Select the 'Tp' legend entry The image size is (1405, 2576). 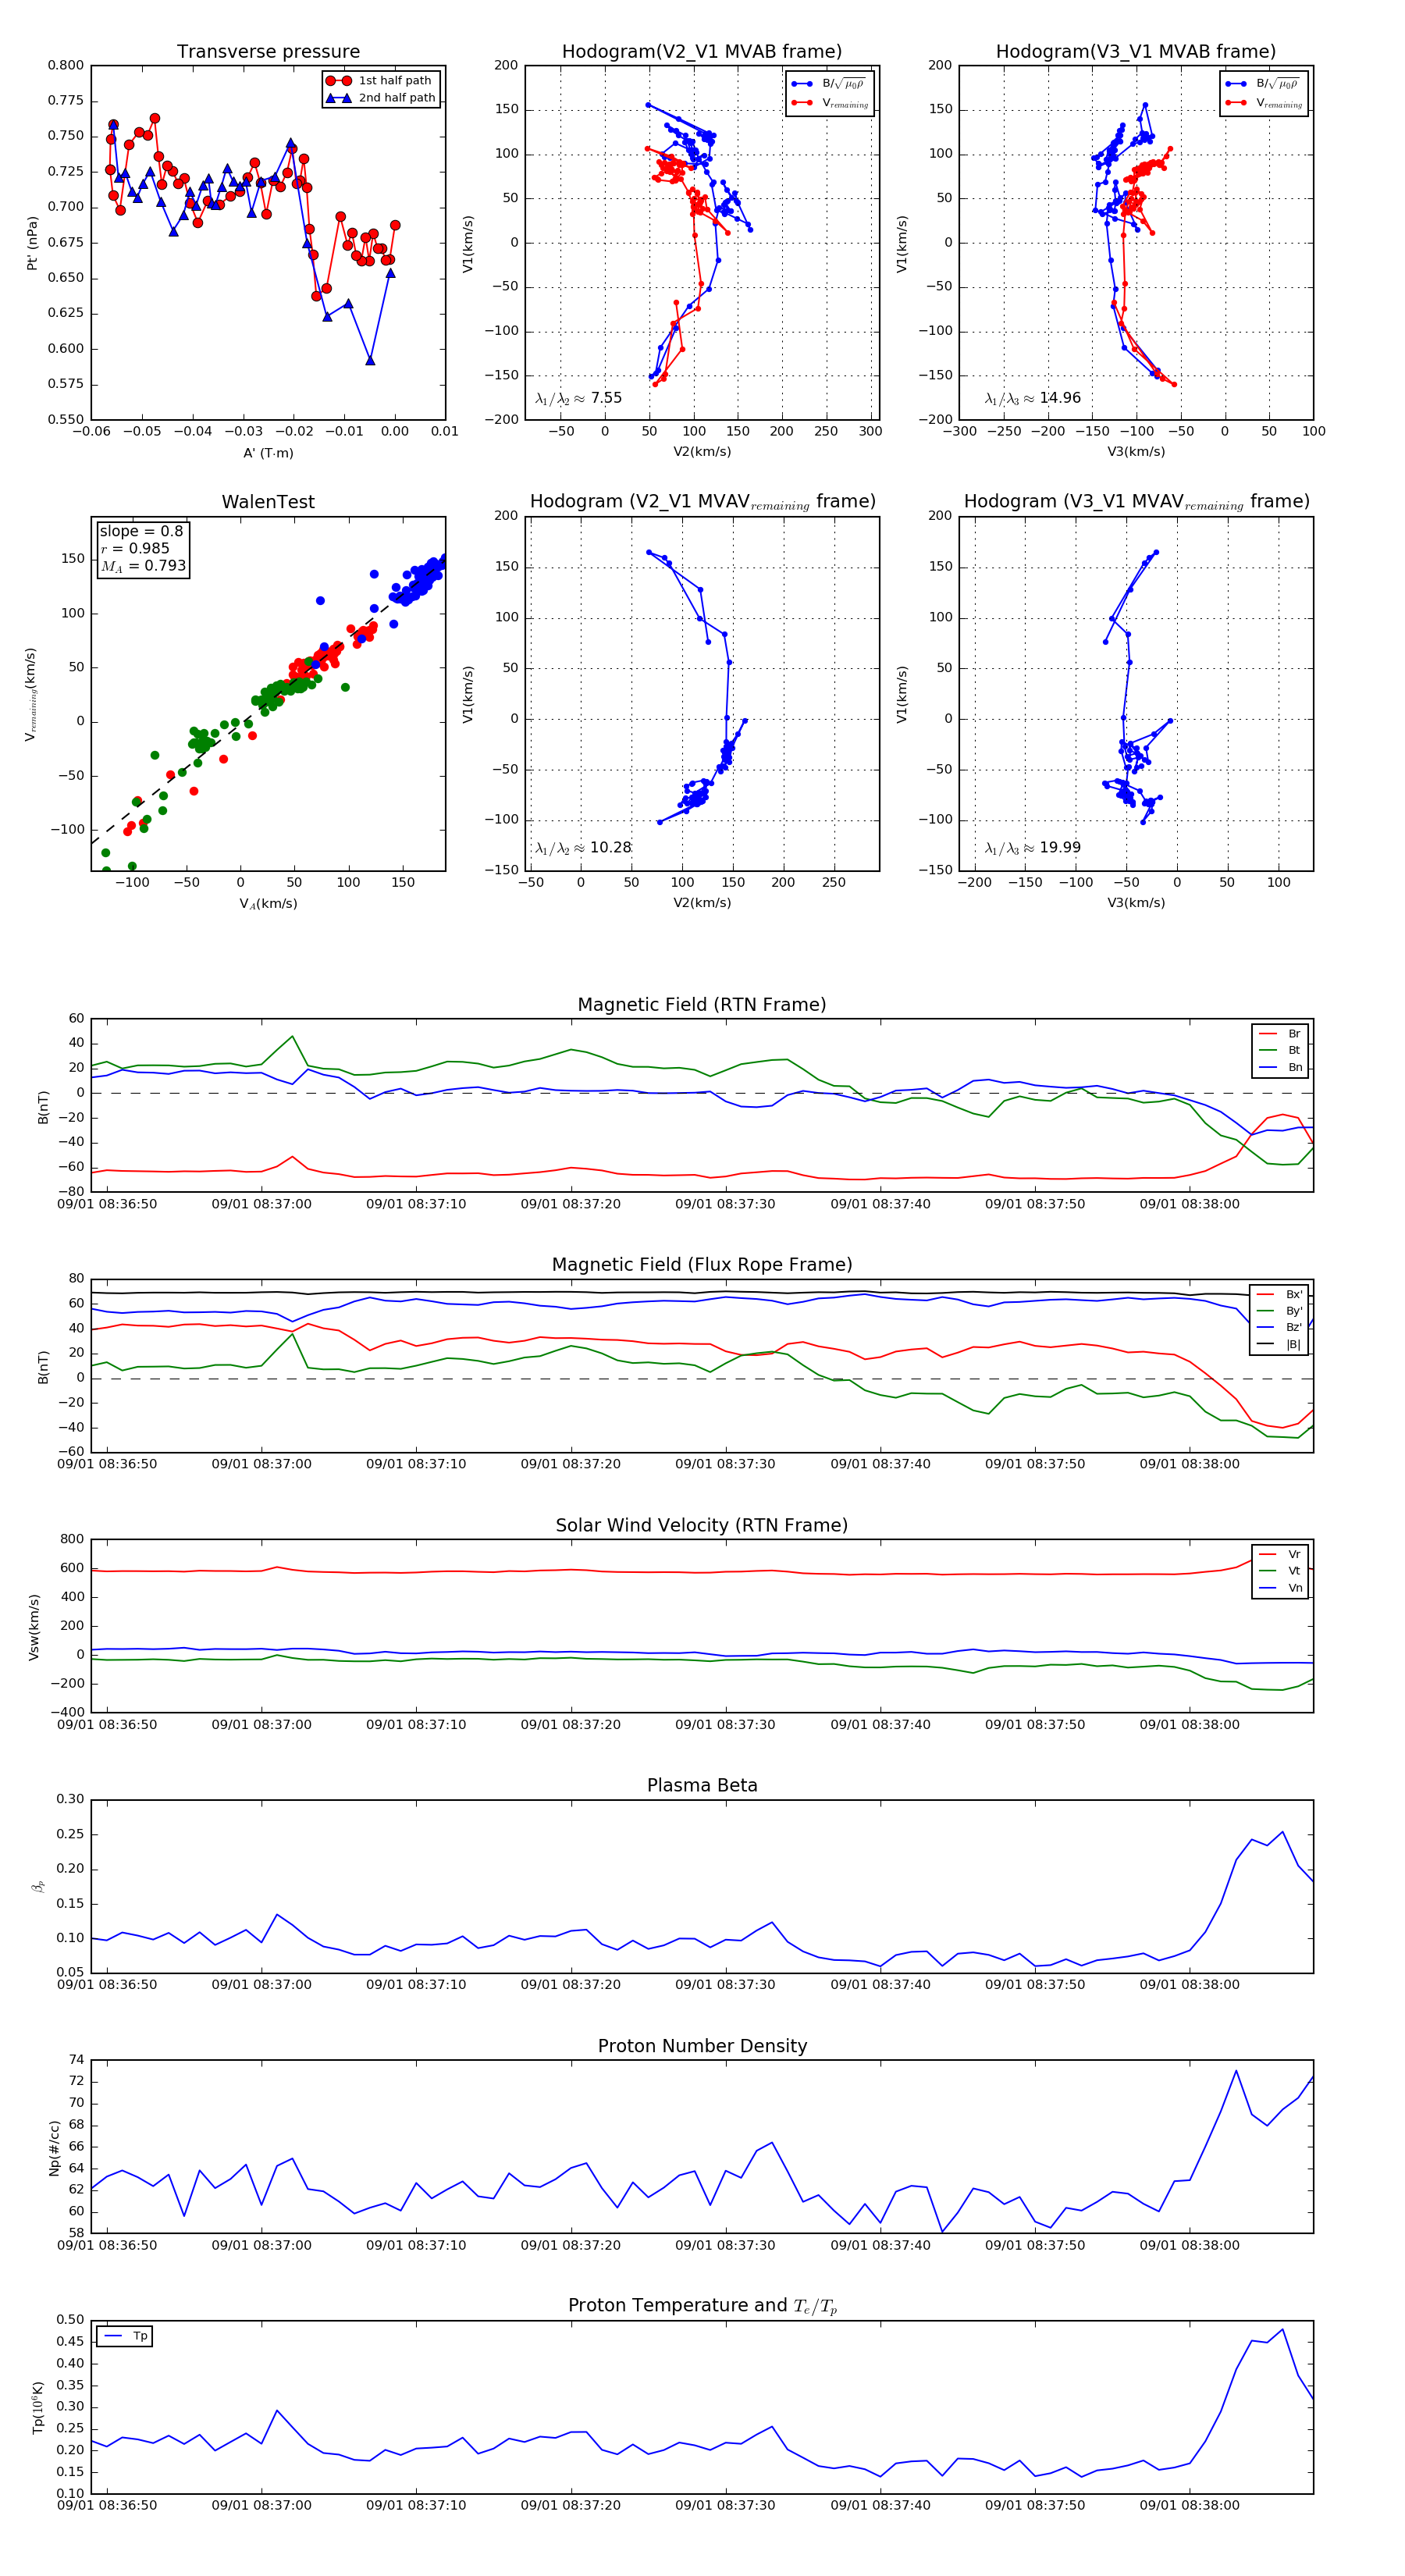[x=125, y=2336]
